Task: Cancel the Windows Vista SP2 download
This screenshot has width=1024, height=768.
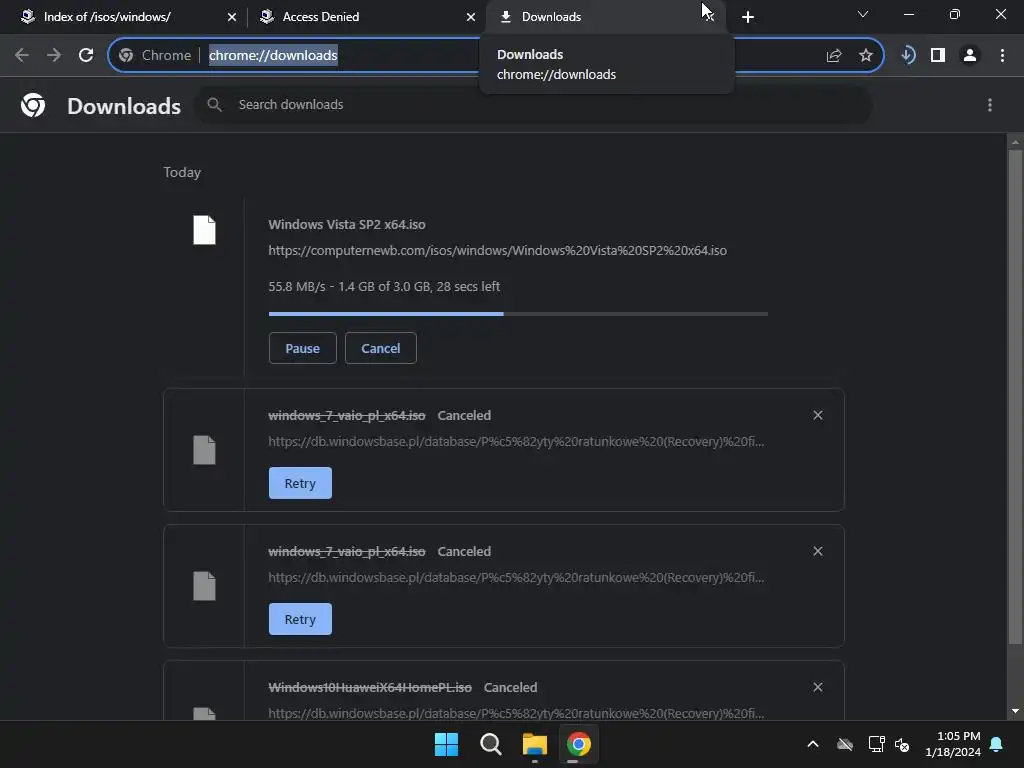Action: [381, 348]
